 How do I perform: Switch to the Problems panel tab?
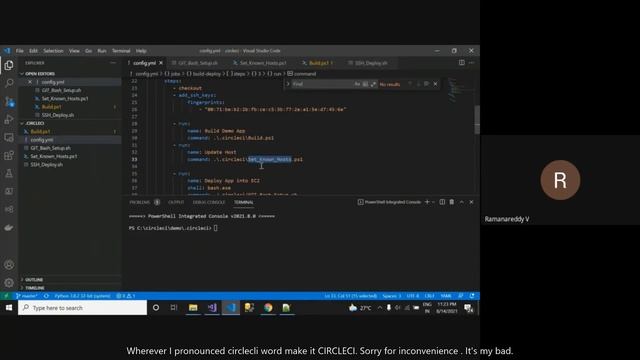coord(140,202)
